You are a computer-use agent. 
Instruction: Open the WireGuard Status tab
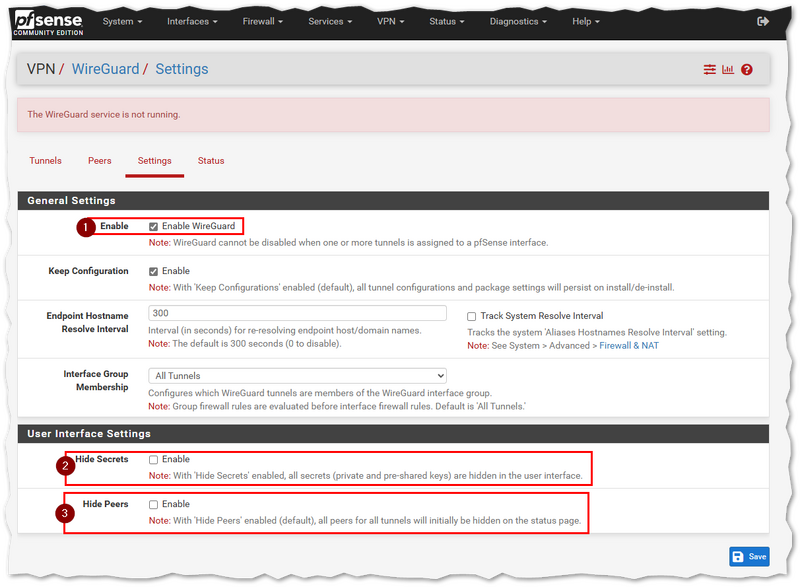coord(210,161)
